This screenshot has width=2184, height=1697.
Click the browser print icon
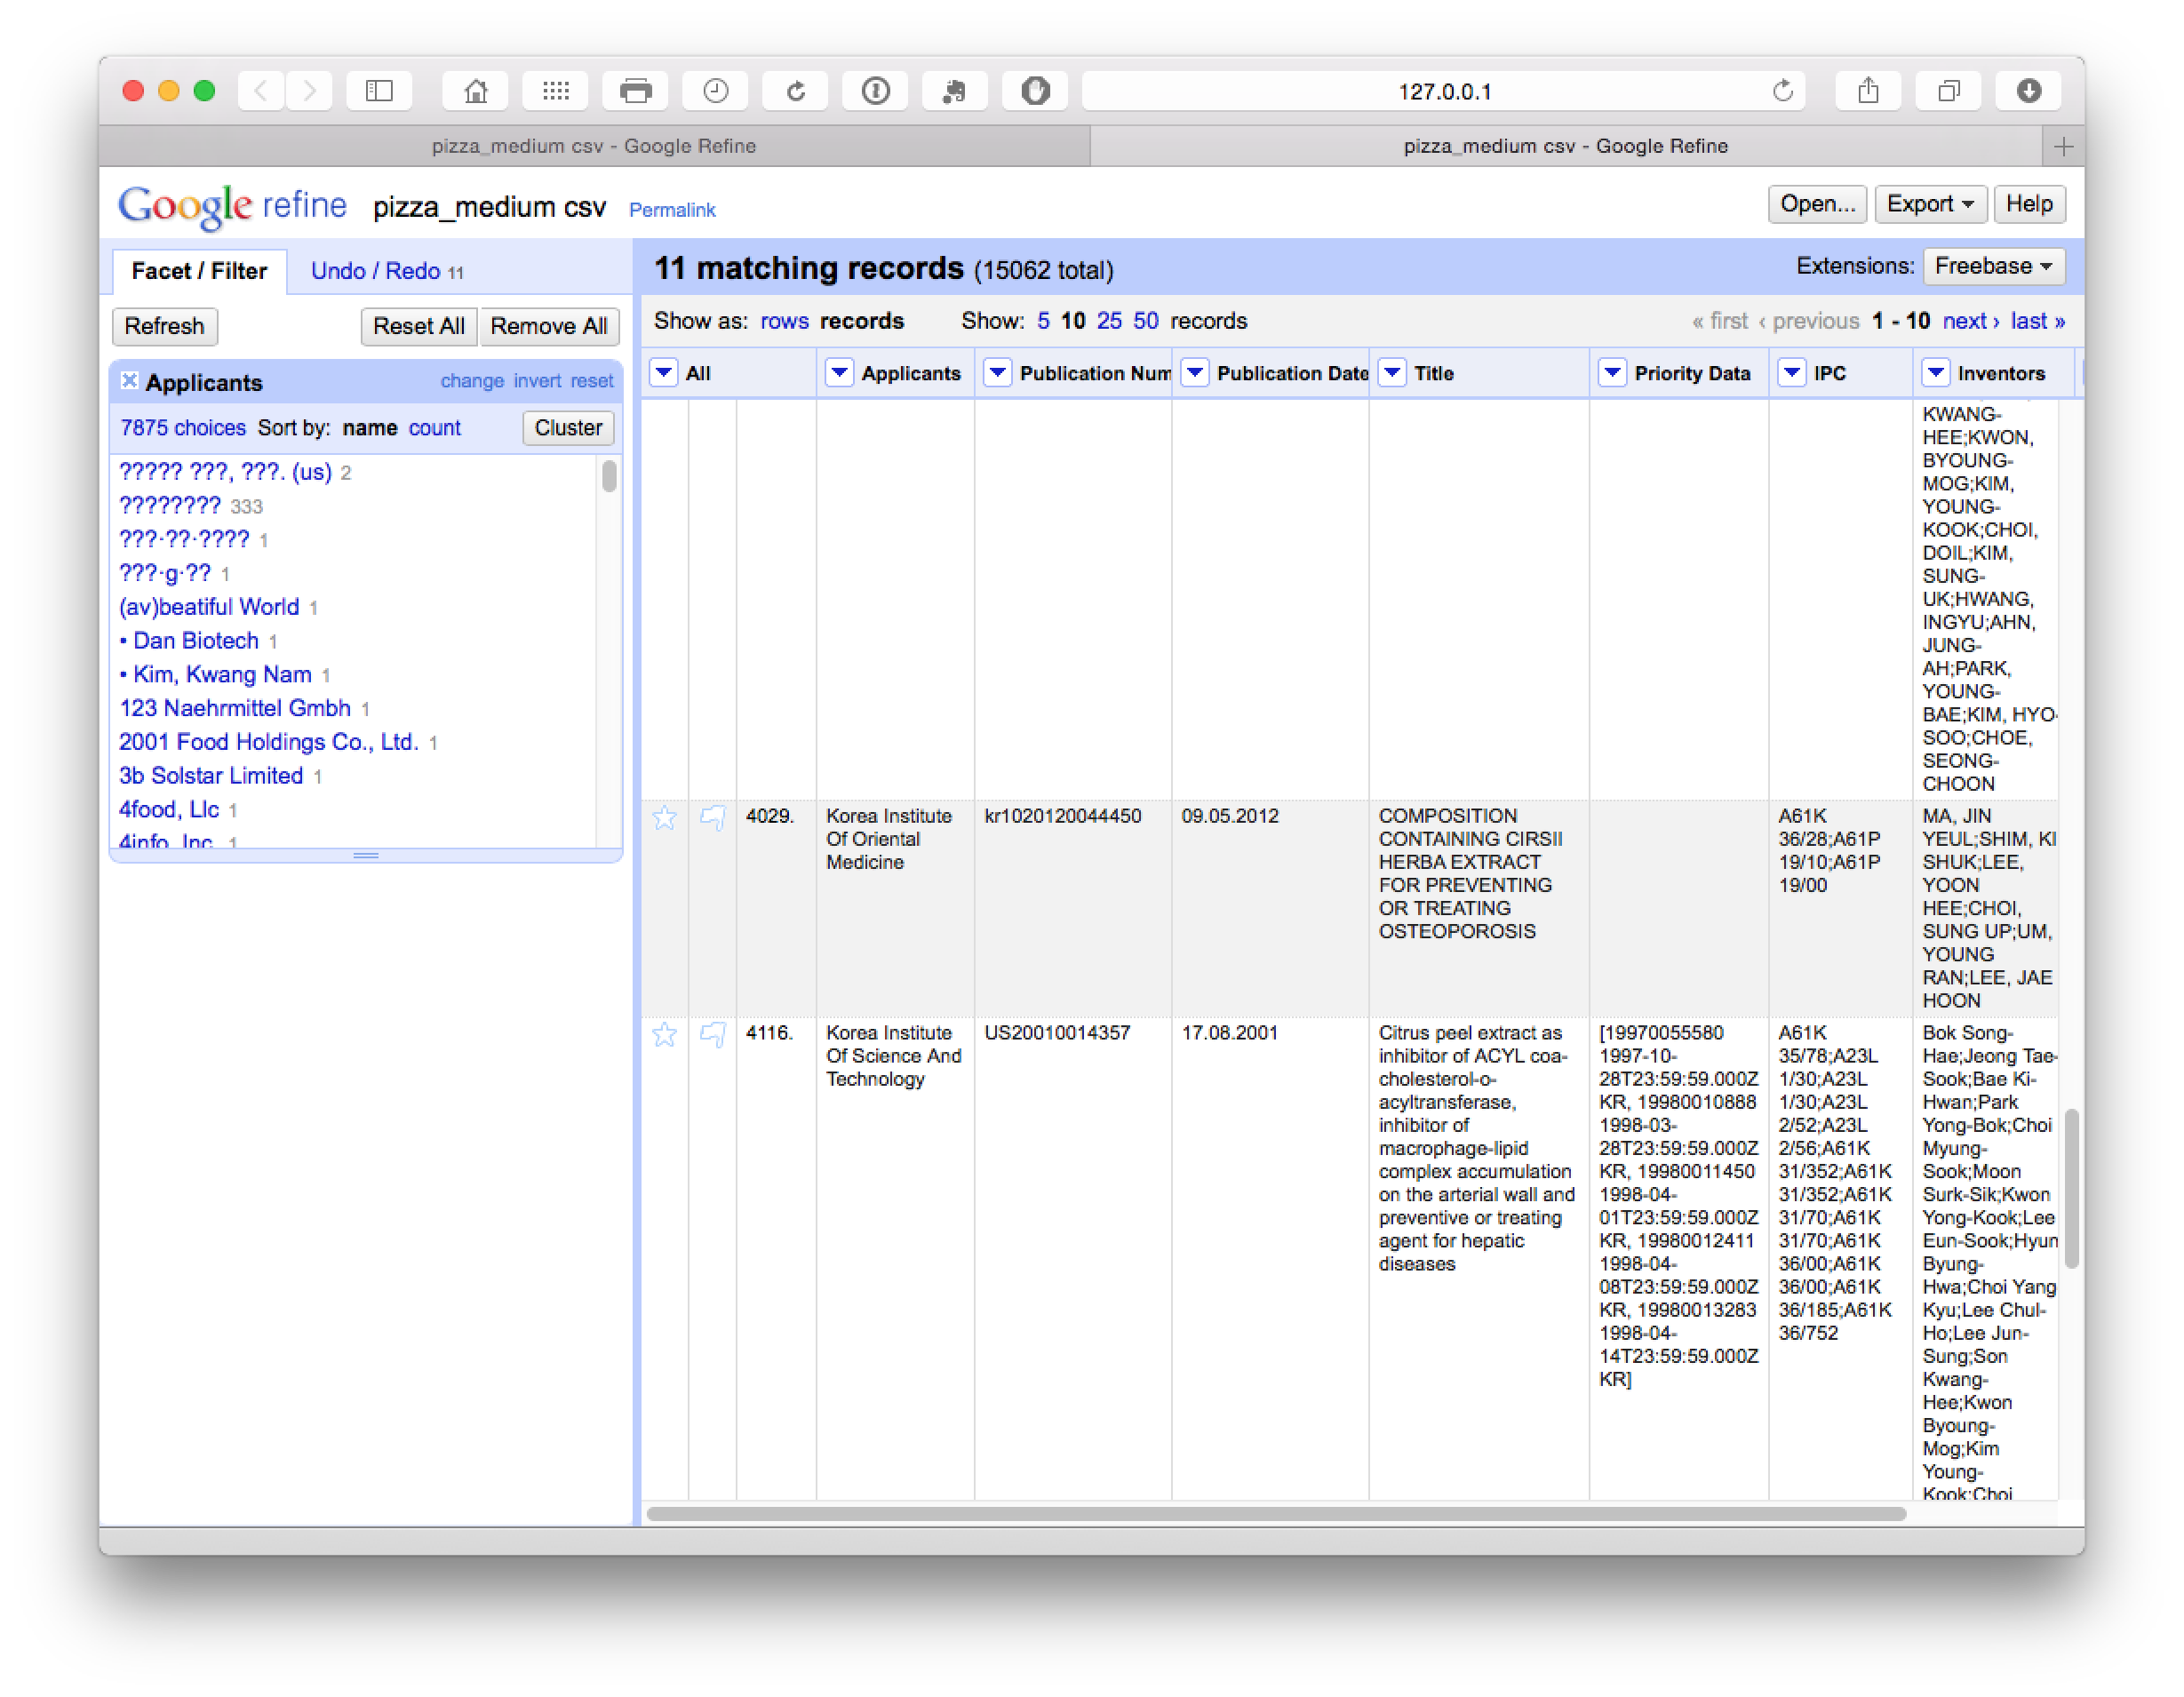coord(635,91)
